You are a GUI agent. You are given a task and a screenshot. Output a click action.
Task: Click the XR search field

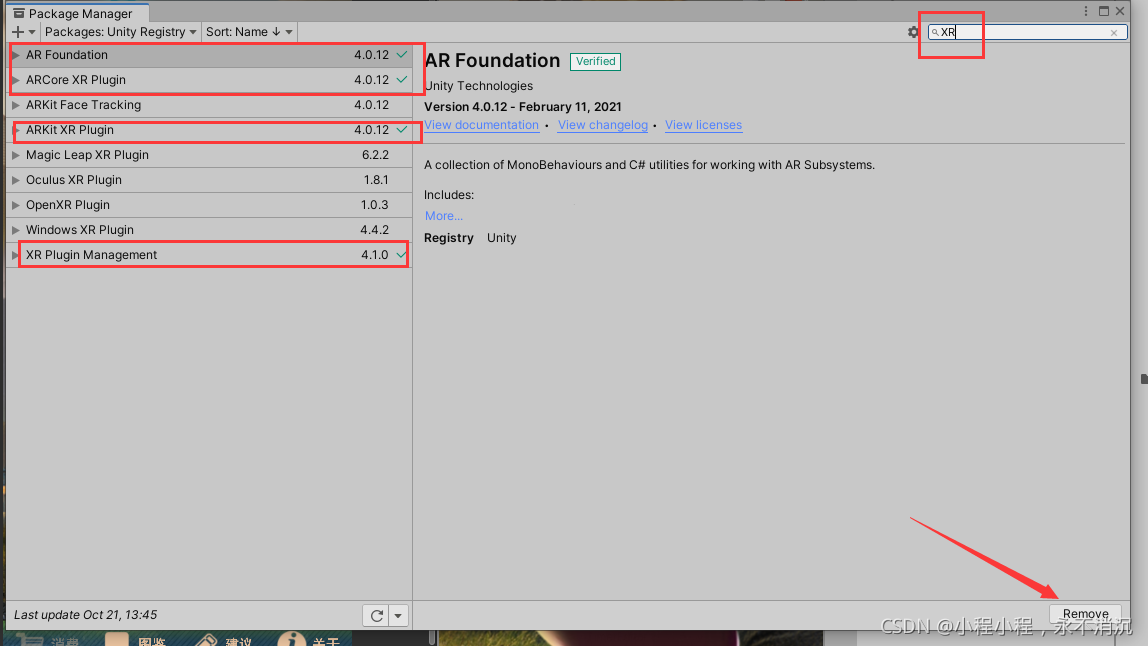(1025, 32)
